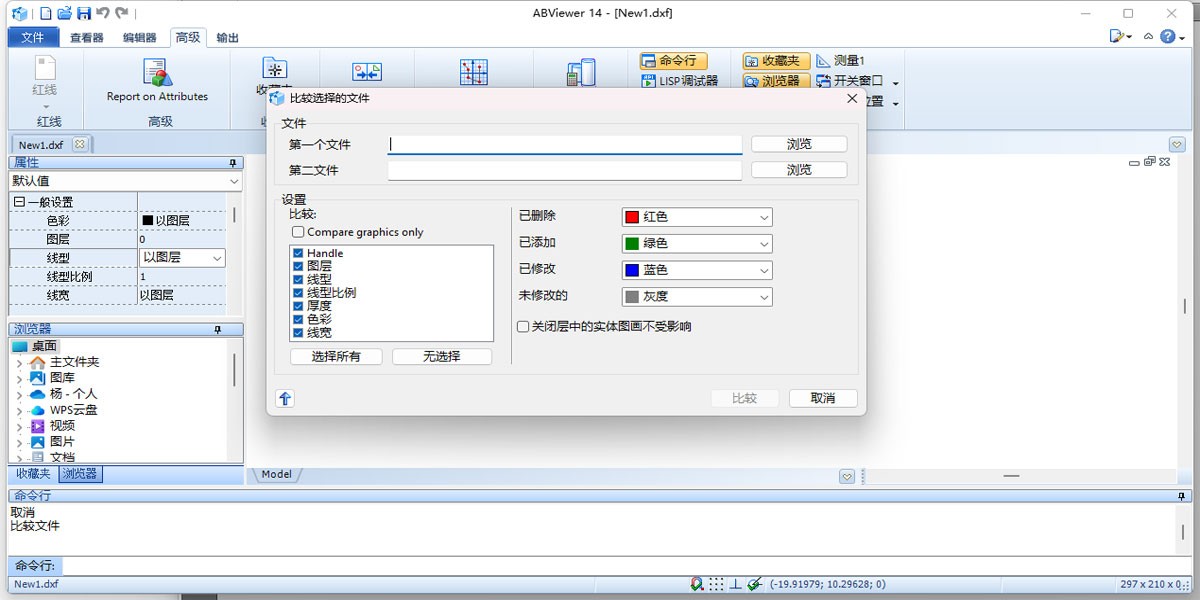Open the 已删除 color dropdown (红色)
The width and height of the screenshot is (1200, 600).
click(697, 217)
